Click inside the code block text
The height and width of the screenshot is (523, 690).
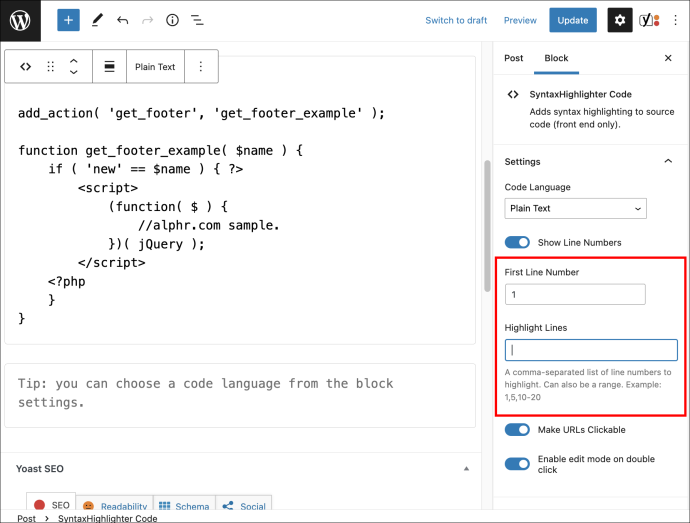pos(240,216)
